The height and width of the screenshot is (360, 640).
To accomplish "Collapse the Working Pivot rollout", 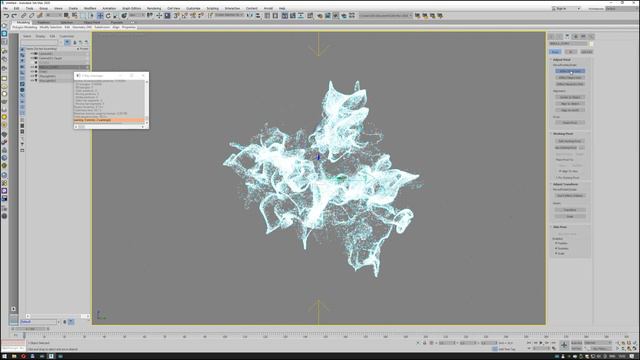I will [x=563, y=133].
